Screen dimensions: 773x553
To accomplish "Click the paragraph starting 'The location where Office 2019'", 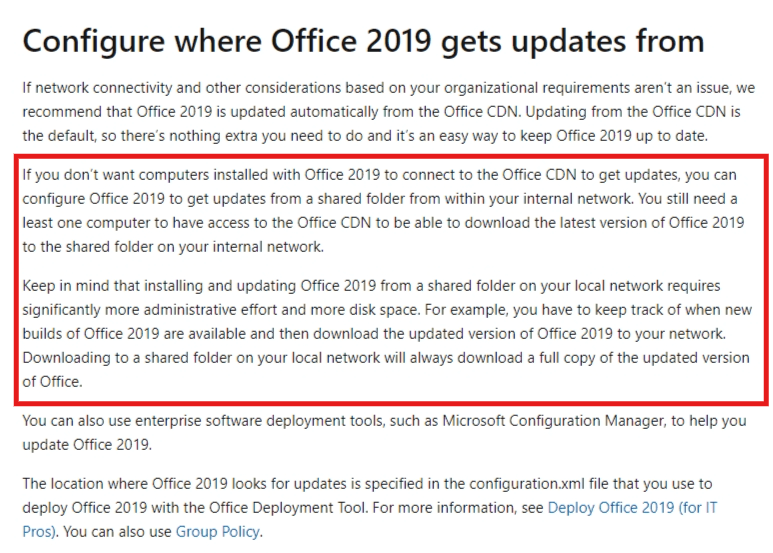I will [369, 508].
